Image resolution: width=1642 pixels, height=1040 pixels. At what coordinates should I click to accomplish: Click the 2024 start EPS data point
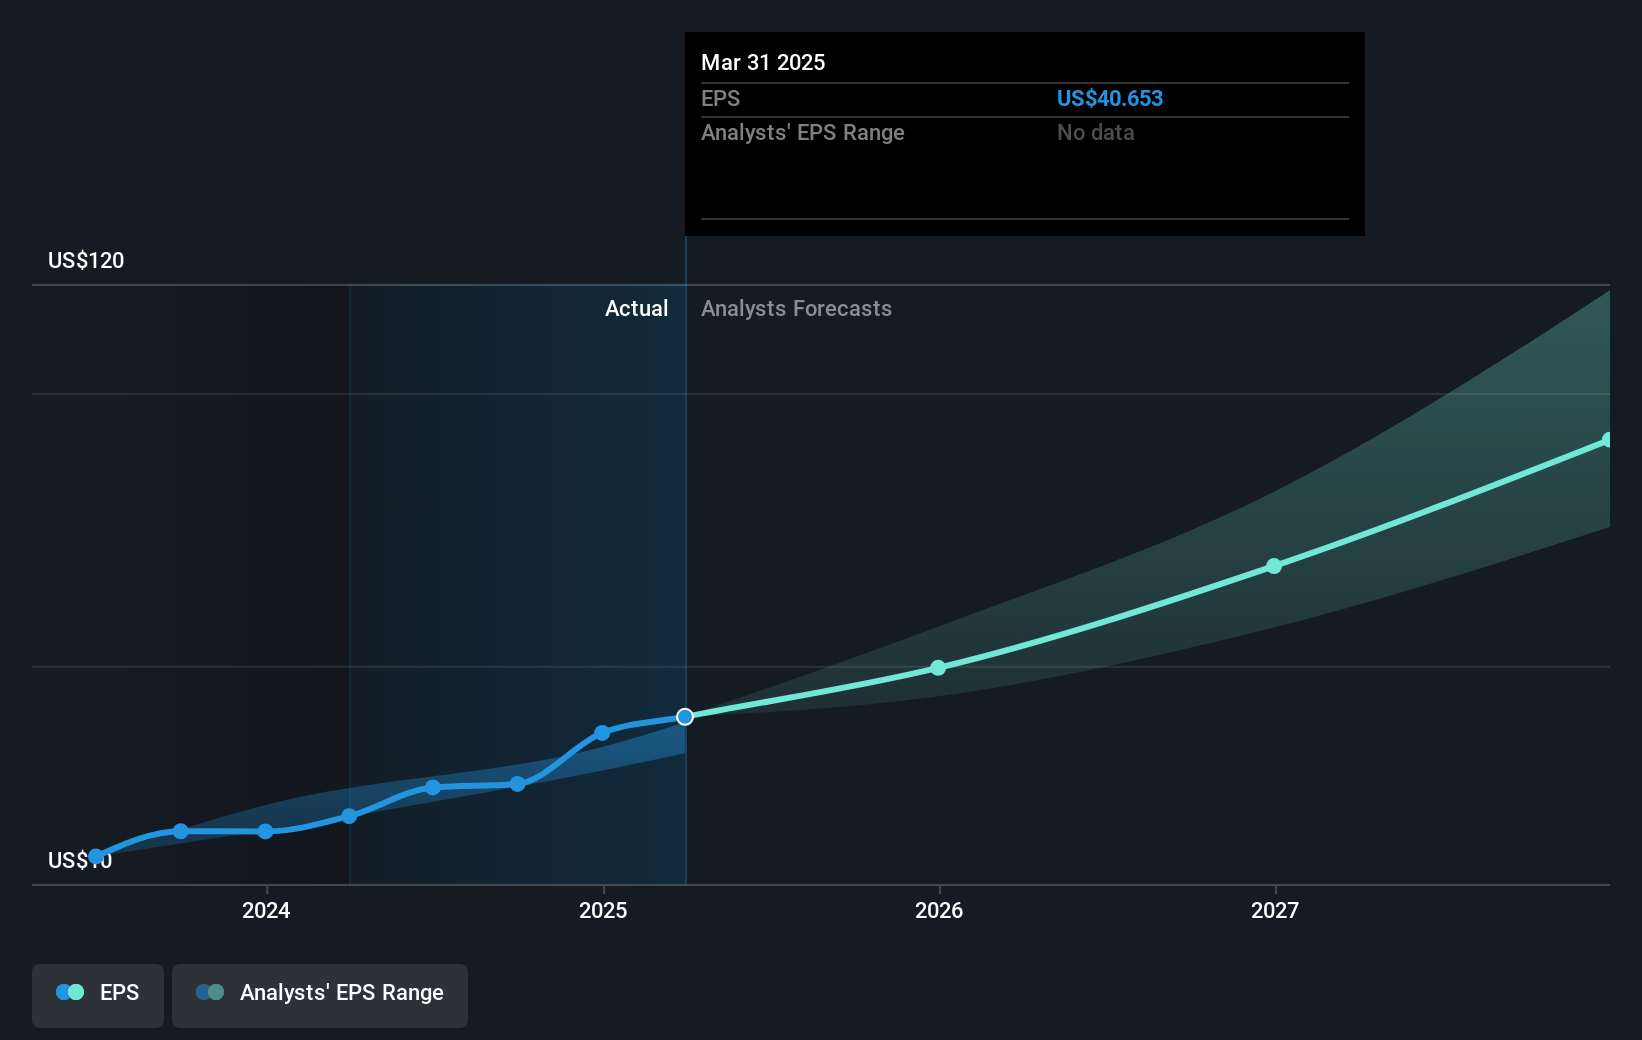pos(265,831)
